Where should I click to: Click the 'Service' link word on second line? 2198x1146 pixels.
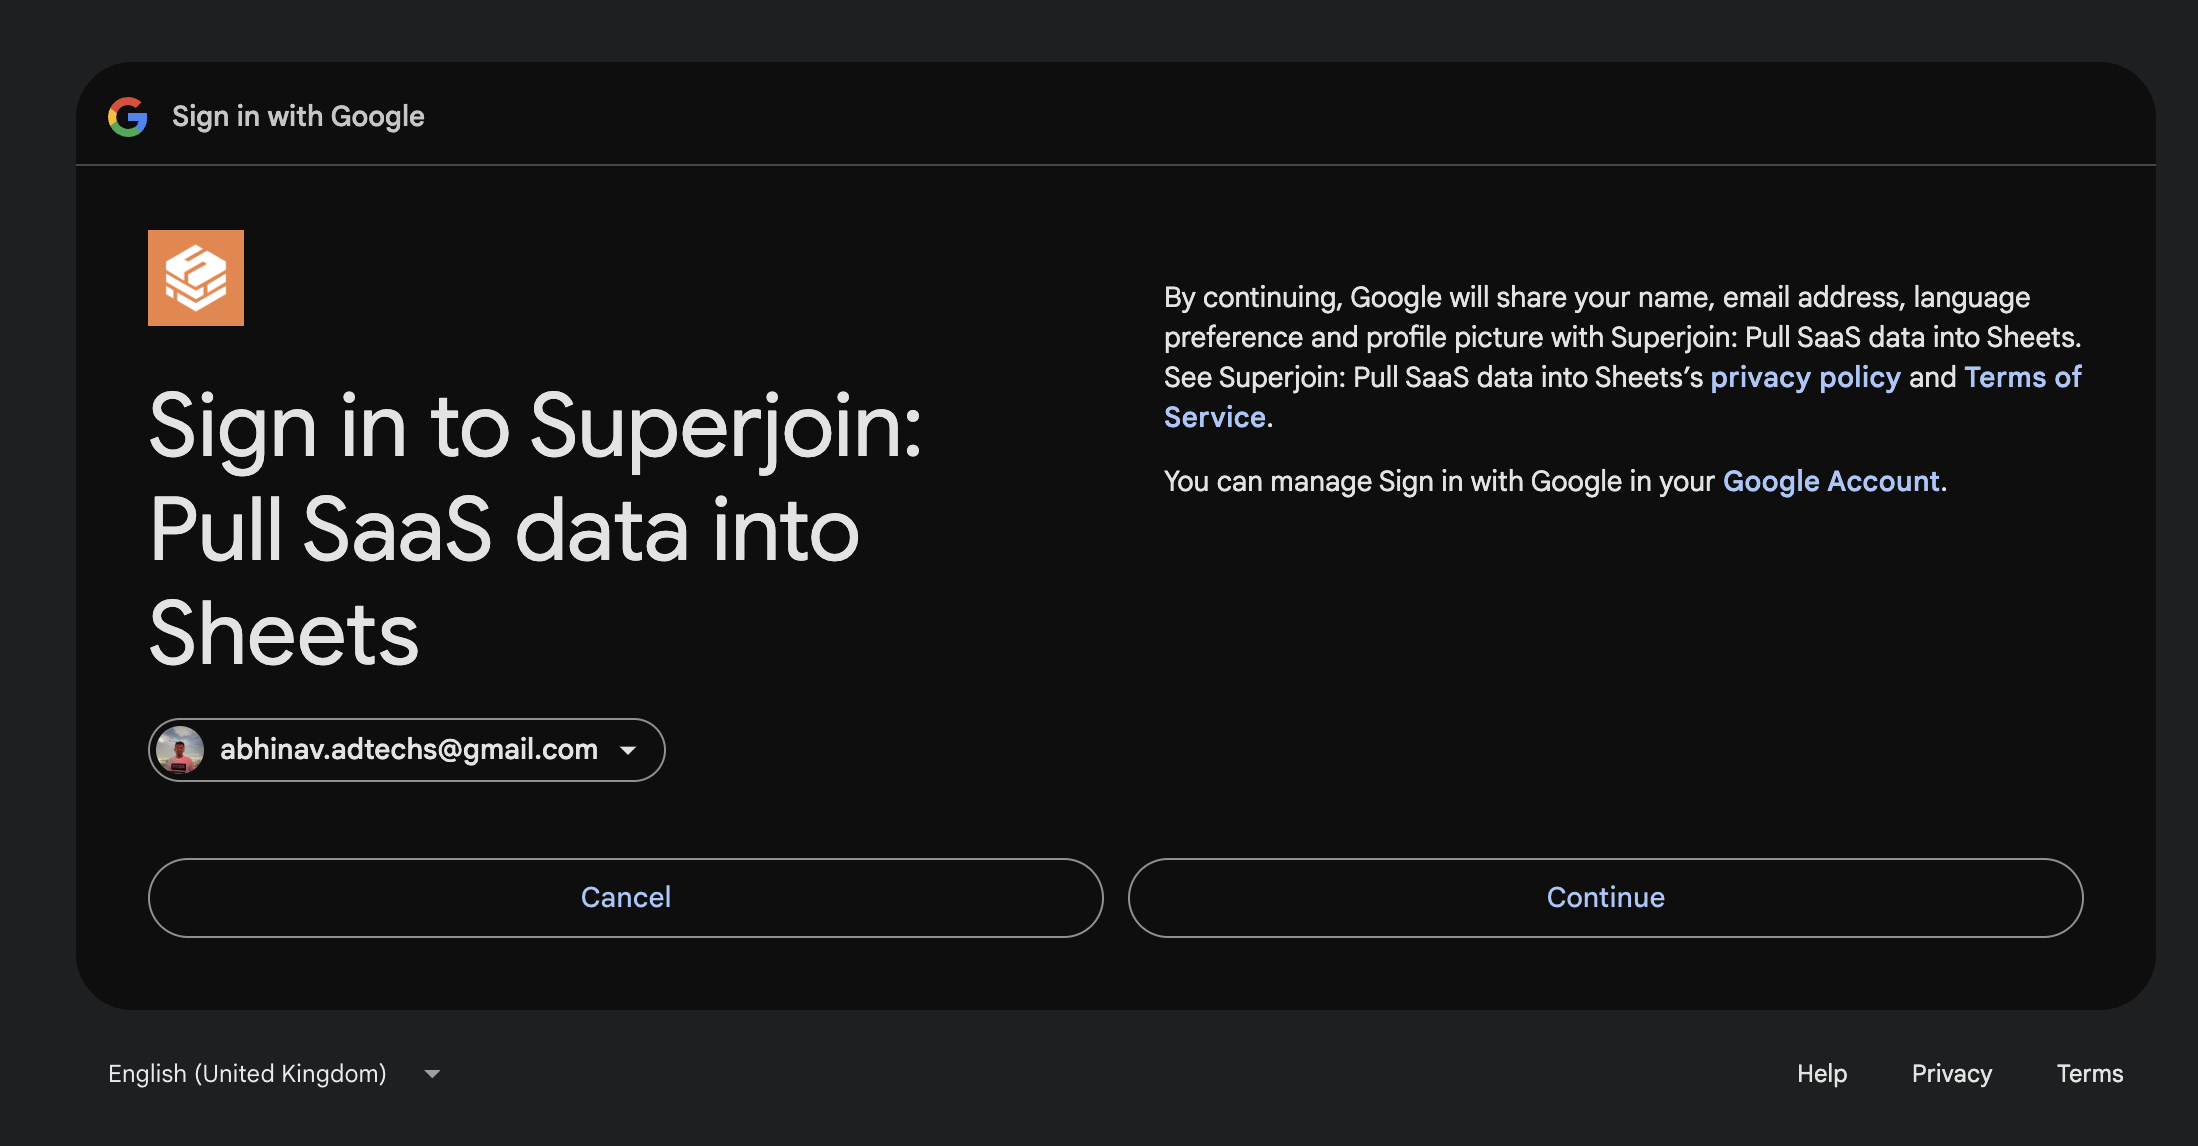pyautogui.click(x=1215, y=418)
